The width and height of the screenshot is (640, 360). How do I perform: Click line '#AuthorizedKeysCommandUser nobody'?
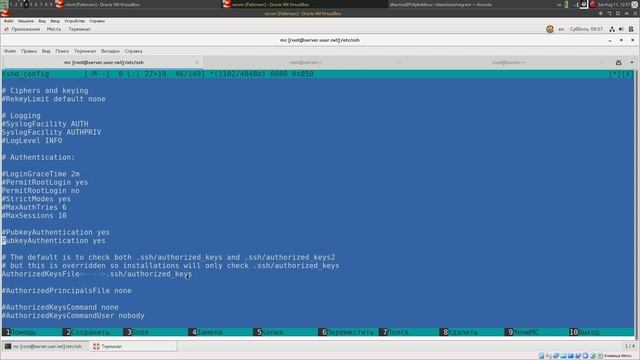pyautogui.click(x=73, y=316)
